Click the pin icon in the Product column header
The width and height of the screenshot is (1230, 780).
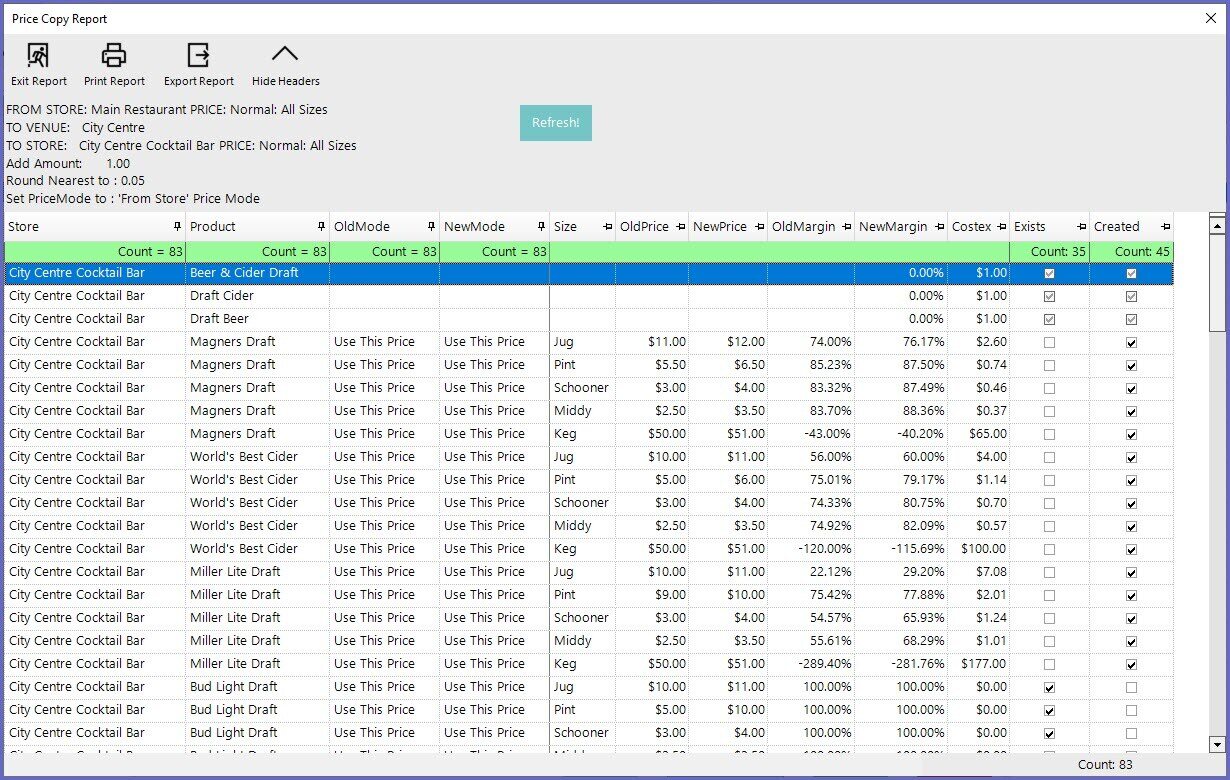[x=321, y=227]
